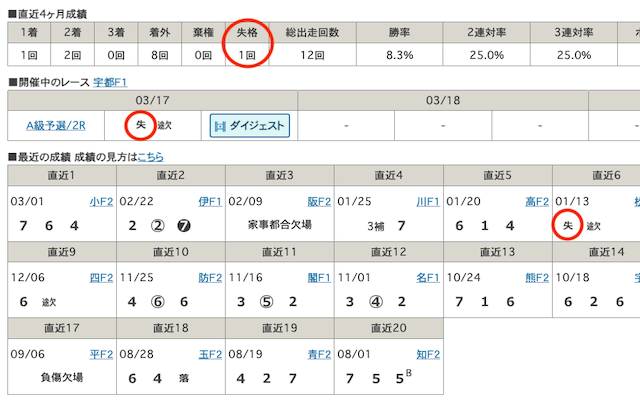Select the 着外 value 8回

(160, 55)
